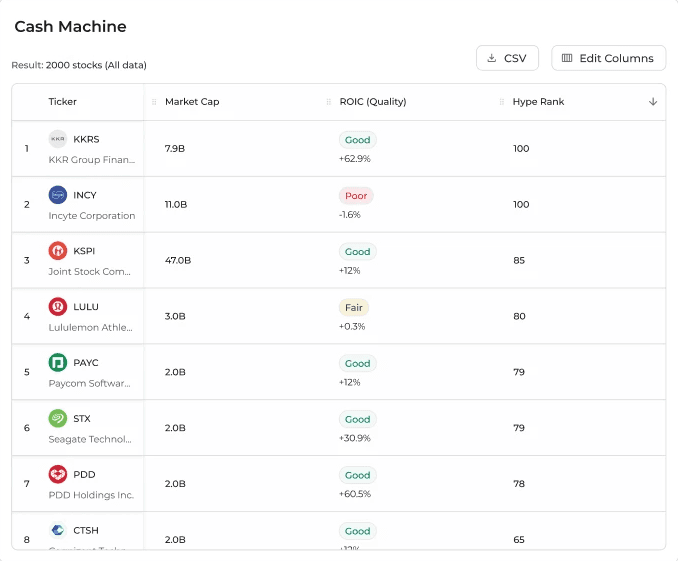Click the Seagate Technol... company name
This screenshot has height=561, width=678.
(x=90, y=439)
